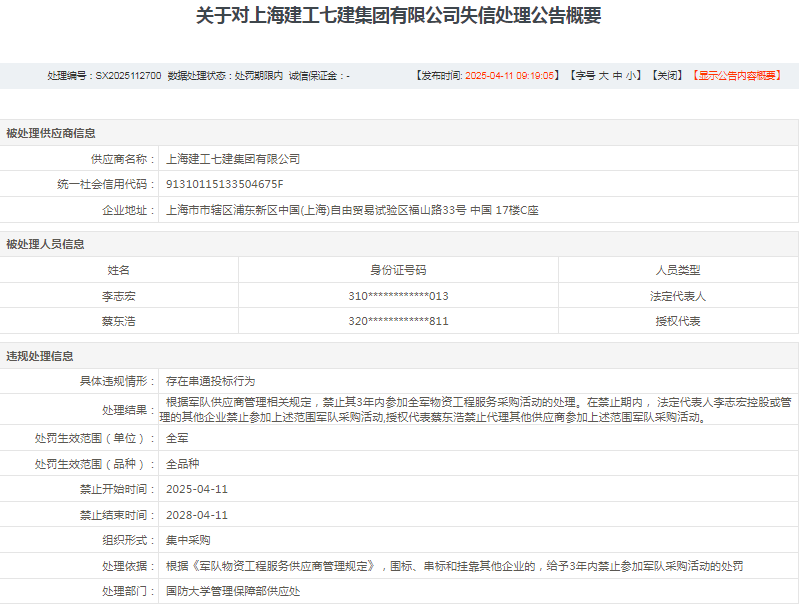
Task: Click 身份证号码 column header
Action: (x=398, y=270)
